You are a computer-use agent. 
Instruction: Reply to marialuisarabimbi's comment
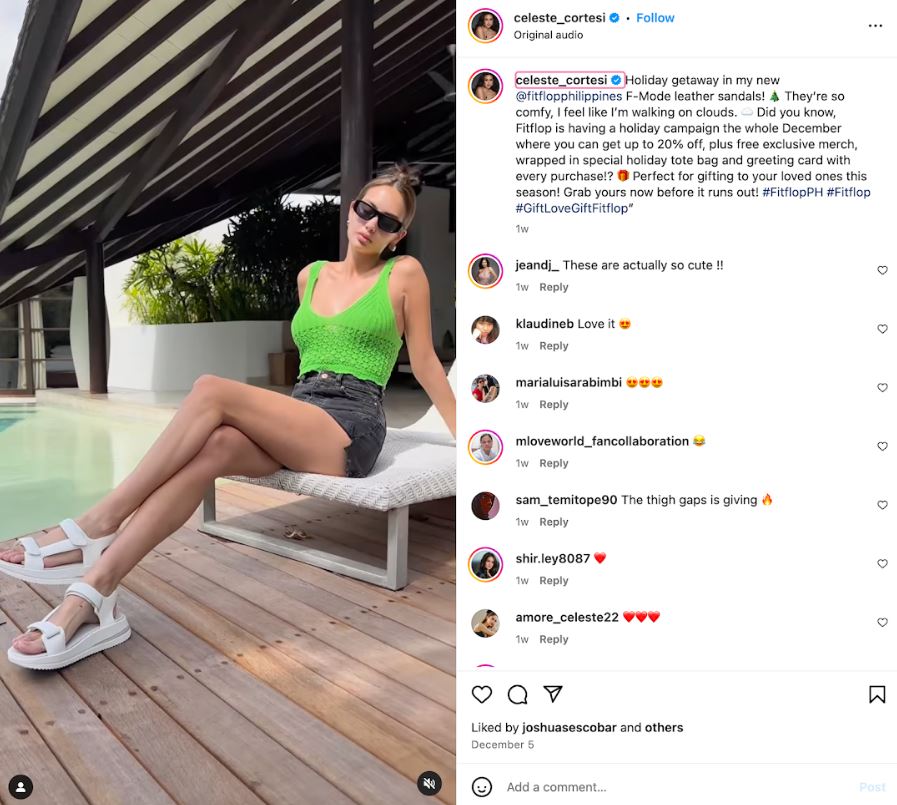coord(553,405)
